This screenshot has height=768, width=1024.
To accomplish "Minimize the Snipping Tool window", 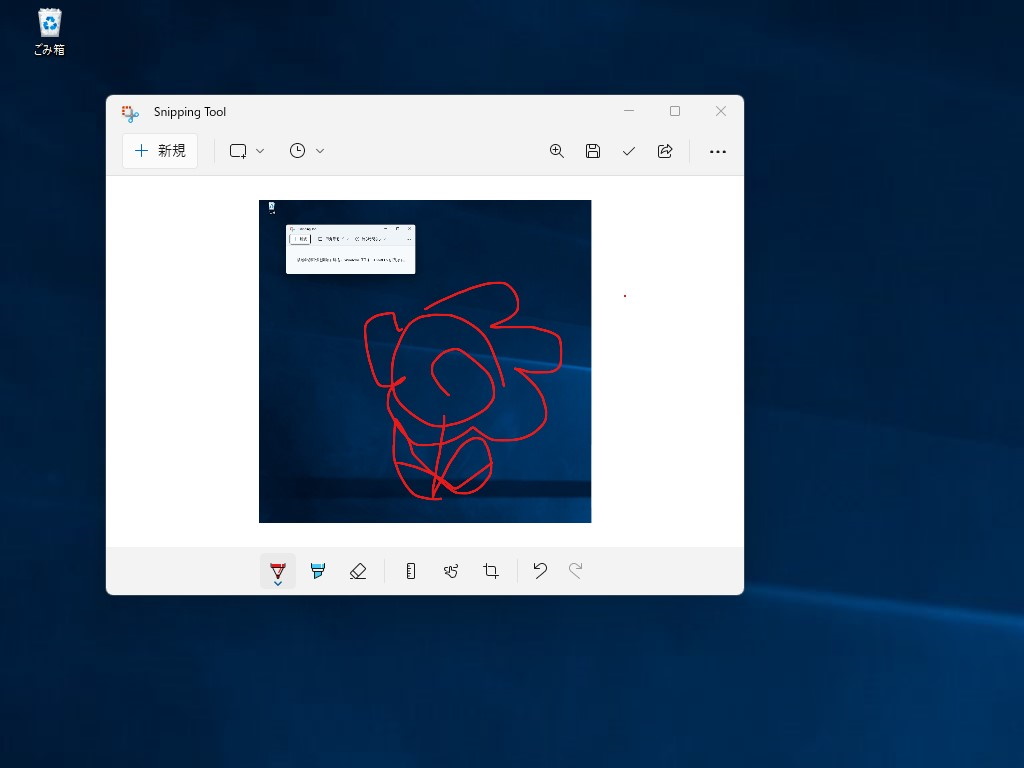I will (x=629, y=111).
